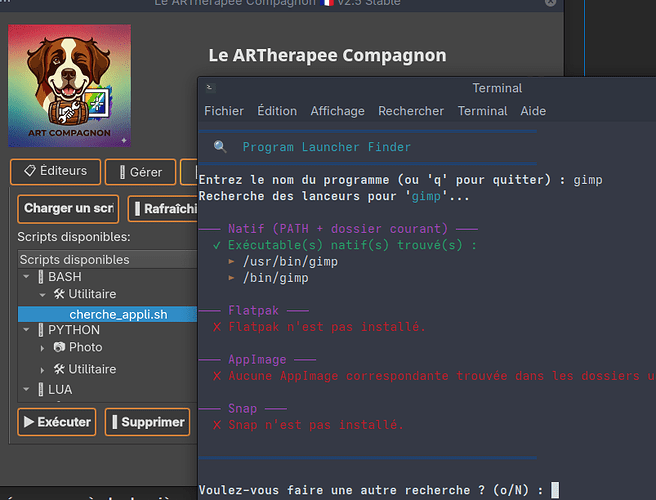Close the ARTherapee Compagnon window
The height and width of the screenshot is (500, 656).
coord(551,2)
